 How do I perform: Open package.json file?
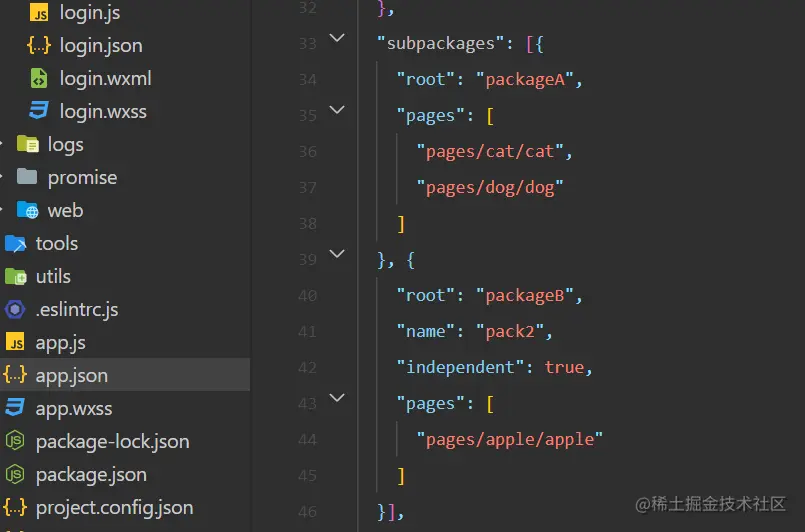[91, 474]
